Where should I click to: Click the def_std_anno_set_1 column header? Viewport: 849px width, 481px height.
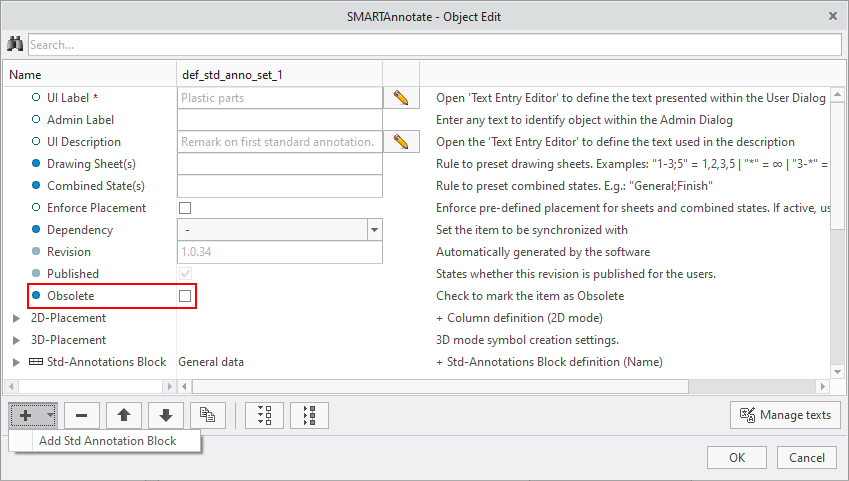(x=280, y=75)
